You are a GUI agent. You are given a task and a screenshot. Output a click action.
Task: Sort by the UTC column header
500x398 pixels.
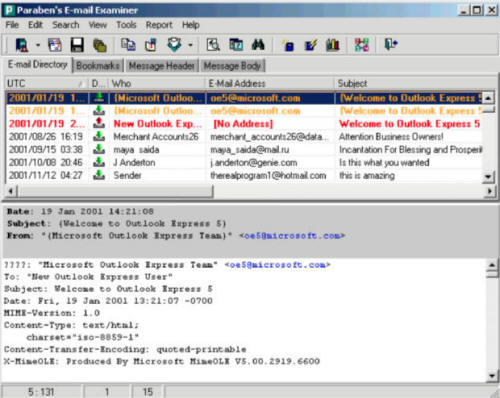(x=46, y=83)
